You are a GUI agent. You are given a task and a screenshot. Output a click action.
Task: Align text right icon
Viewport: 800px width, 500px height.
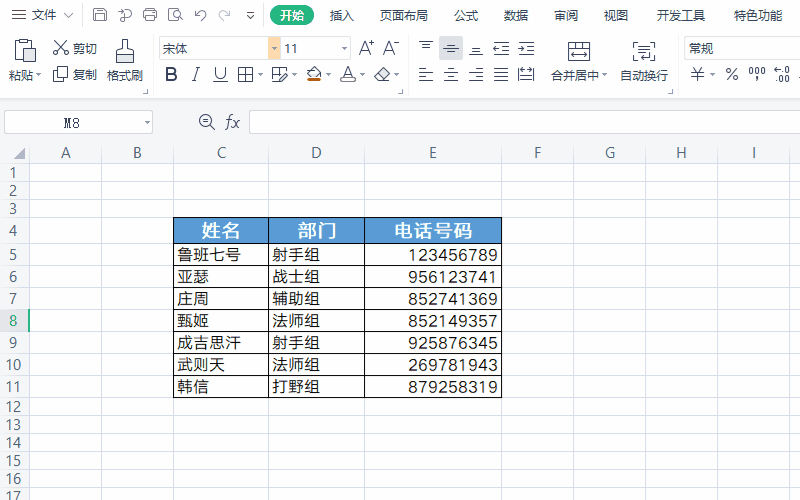tap(476, 75)
